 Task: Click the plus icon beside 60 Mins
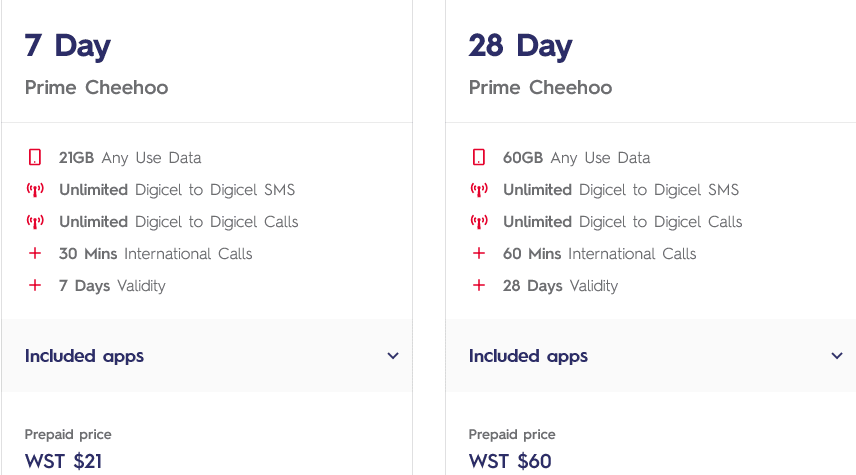click(x=479, y=254)
